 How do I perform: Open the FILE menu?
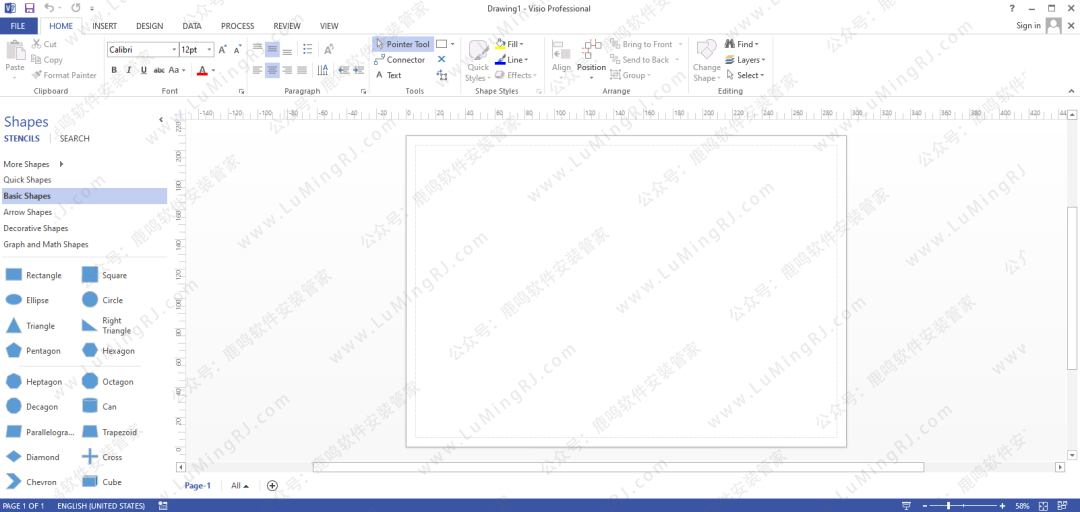pyautogui.click(x=18, y=26)
